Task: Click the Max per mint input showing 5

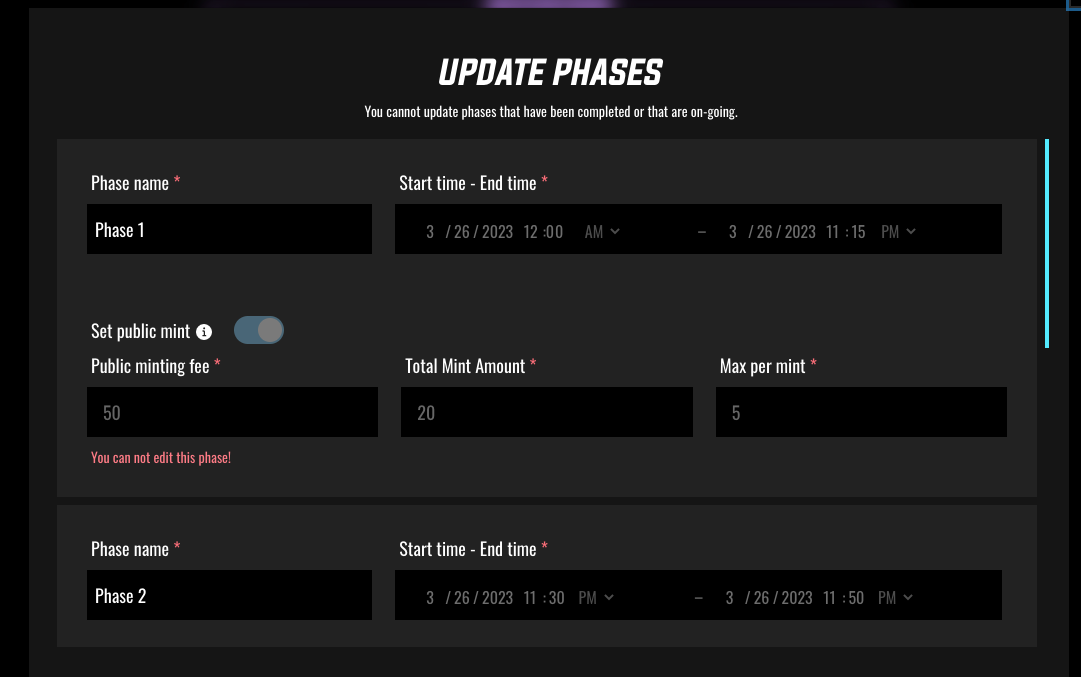Action: pyautogui.click(x=861, y=412)
